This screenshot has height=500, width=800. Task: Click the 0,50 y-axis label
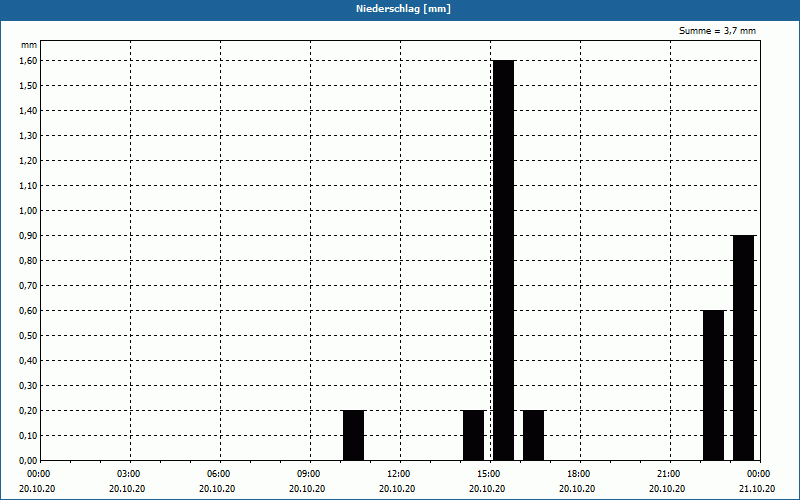pos(28,336)
